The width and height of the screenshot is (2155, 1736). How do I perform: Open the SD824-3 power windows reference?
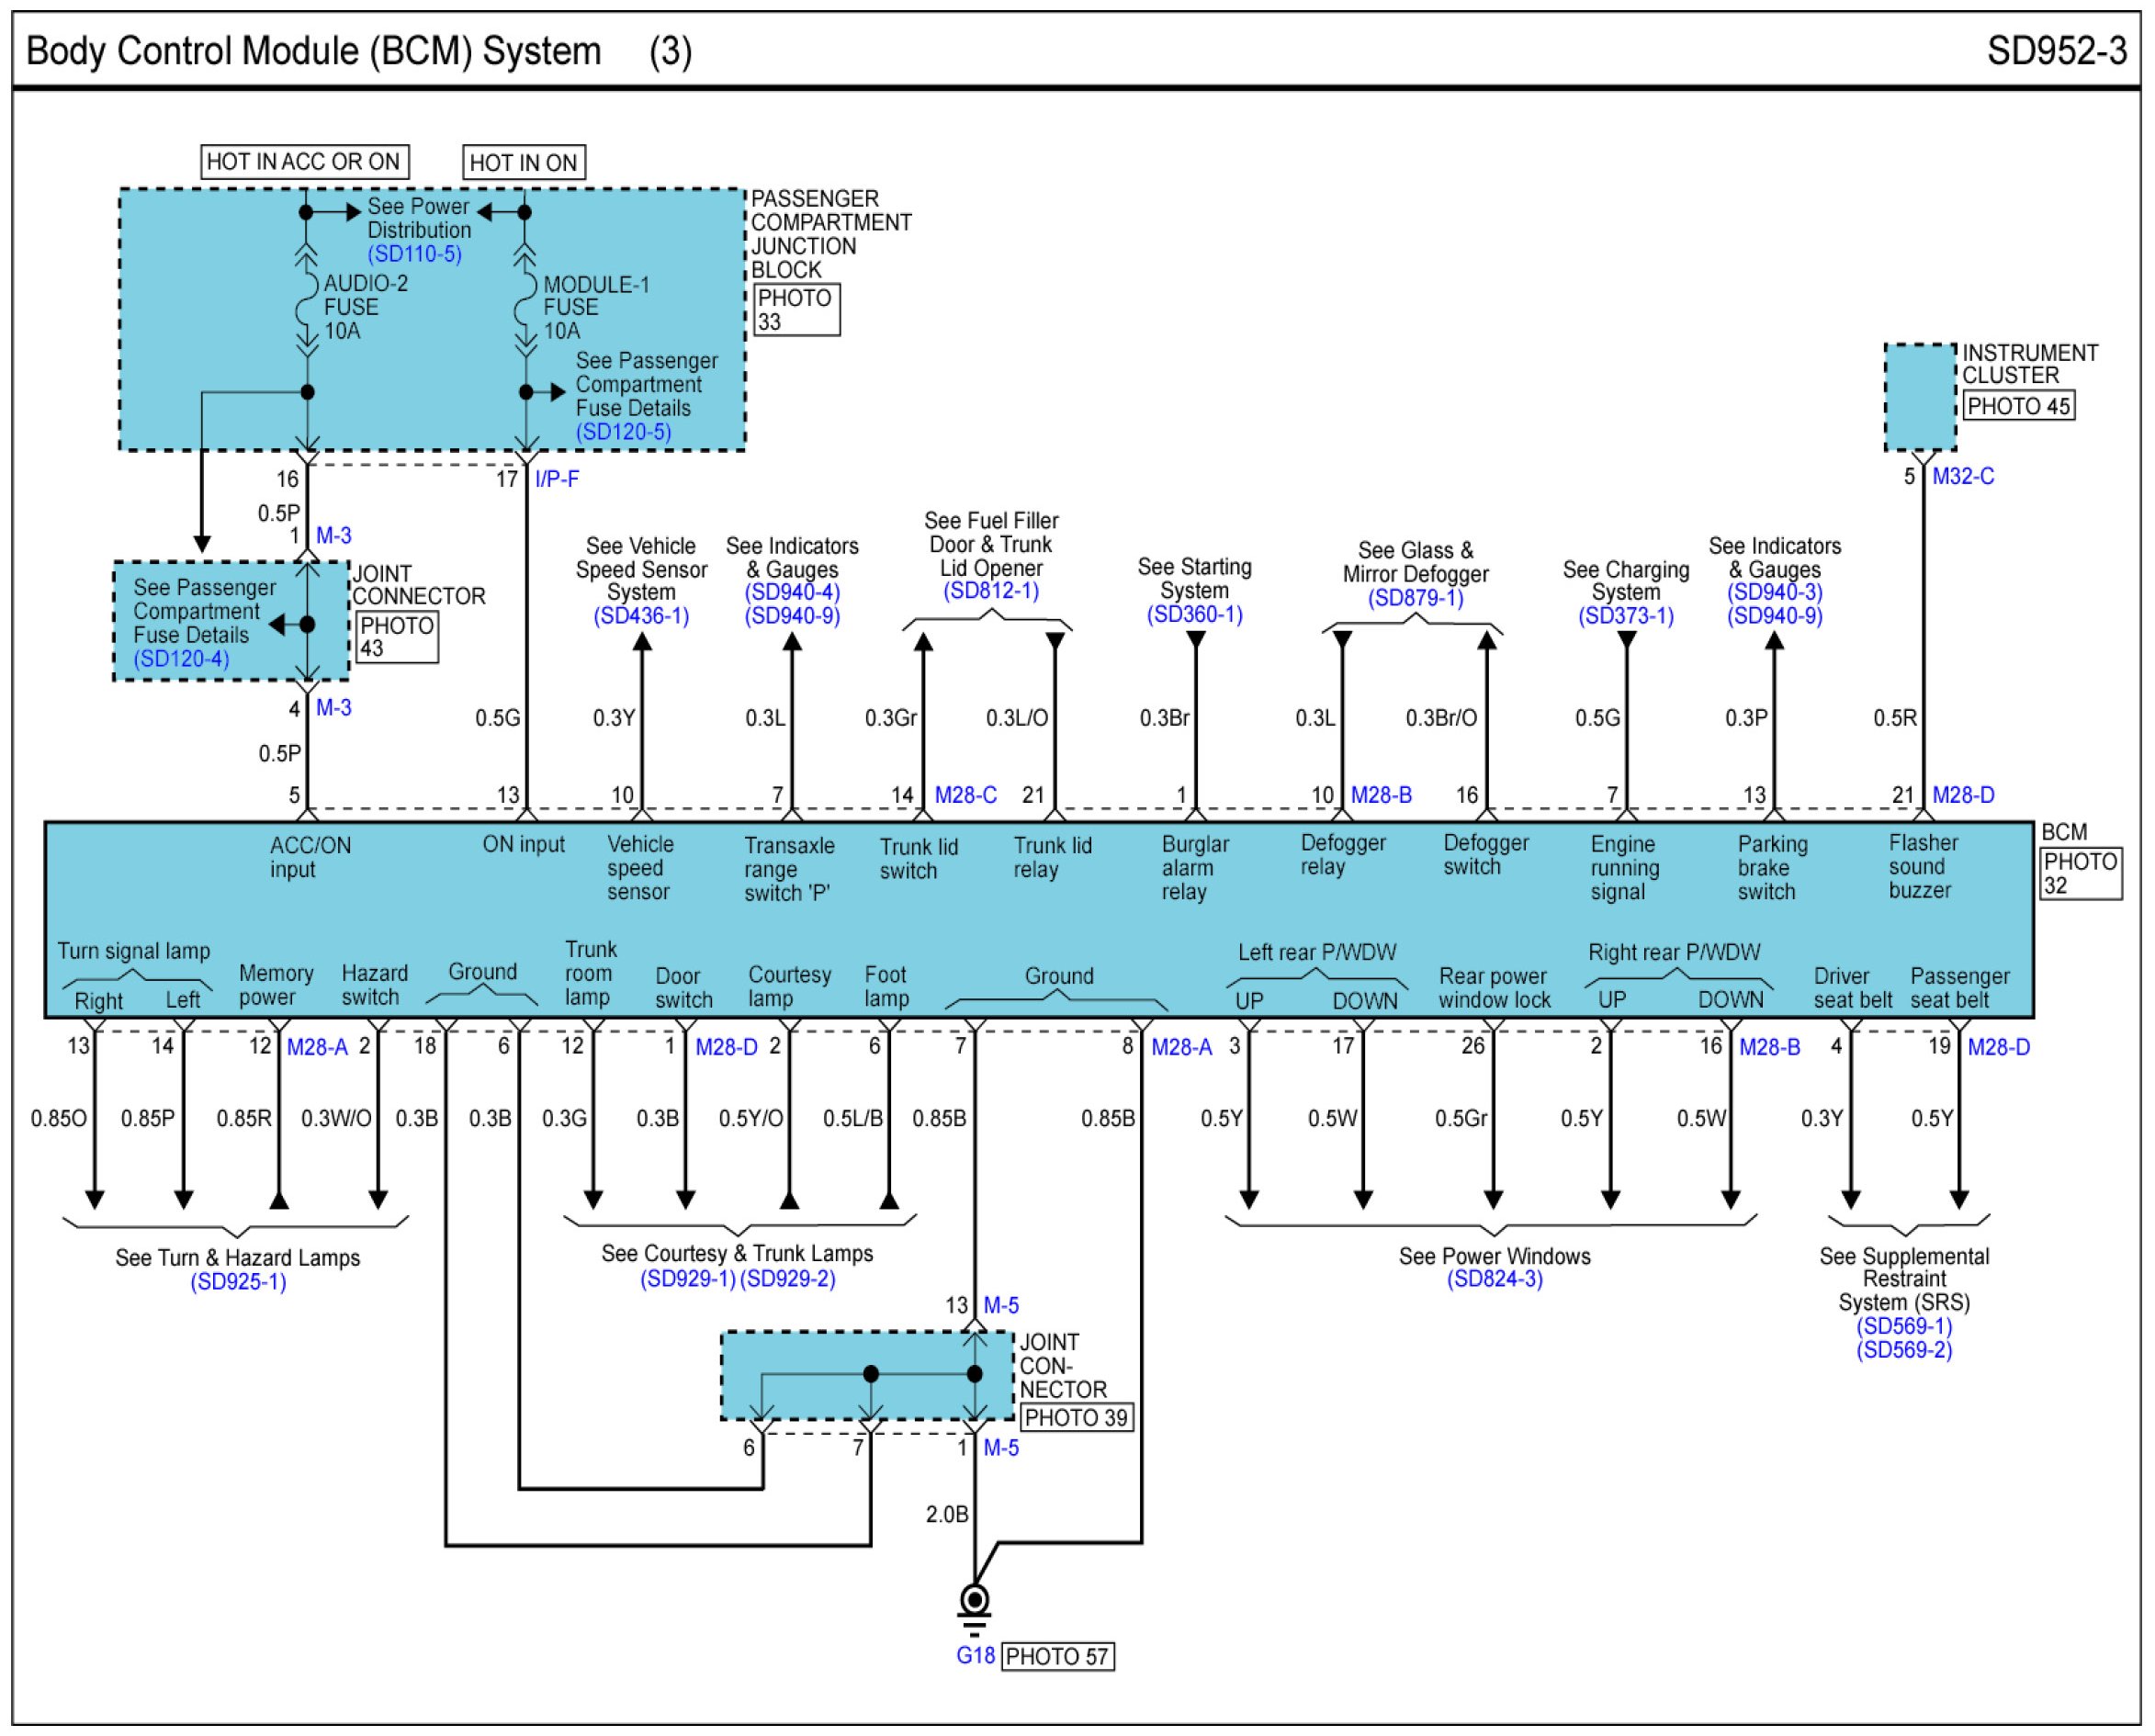point(1494,1279)
